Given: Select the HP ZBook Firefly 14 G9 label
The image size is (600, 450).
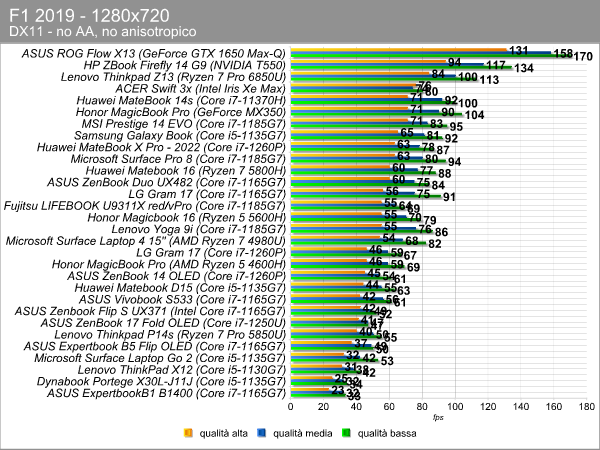Looking at the screenshot, I should pos(185,65).
